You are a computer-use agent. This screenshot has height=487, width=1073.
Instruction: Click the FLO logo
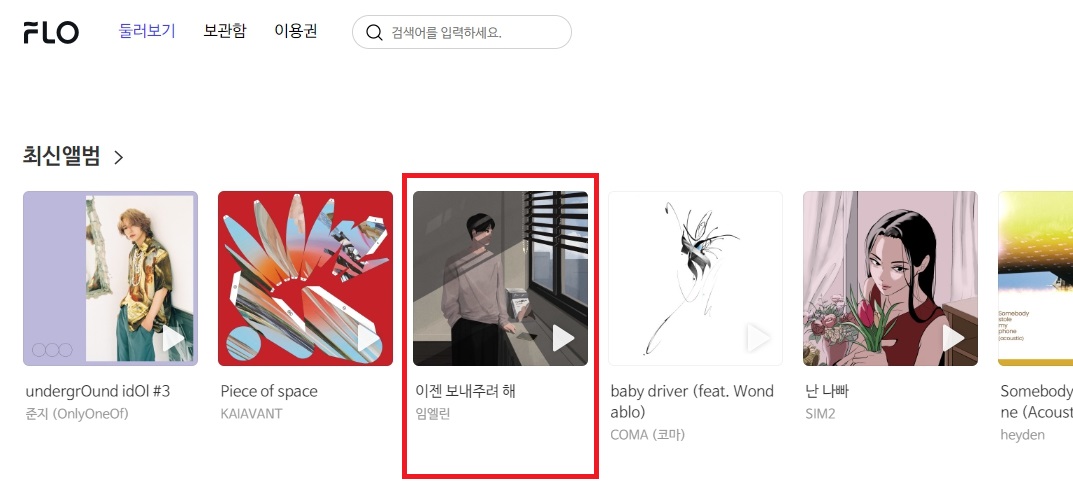pyautogui.click(x=51, y=32)
